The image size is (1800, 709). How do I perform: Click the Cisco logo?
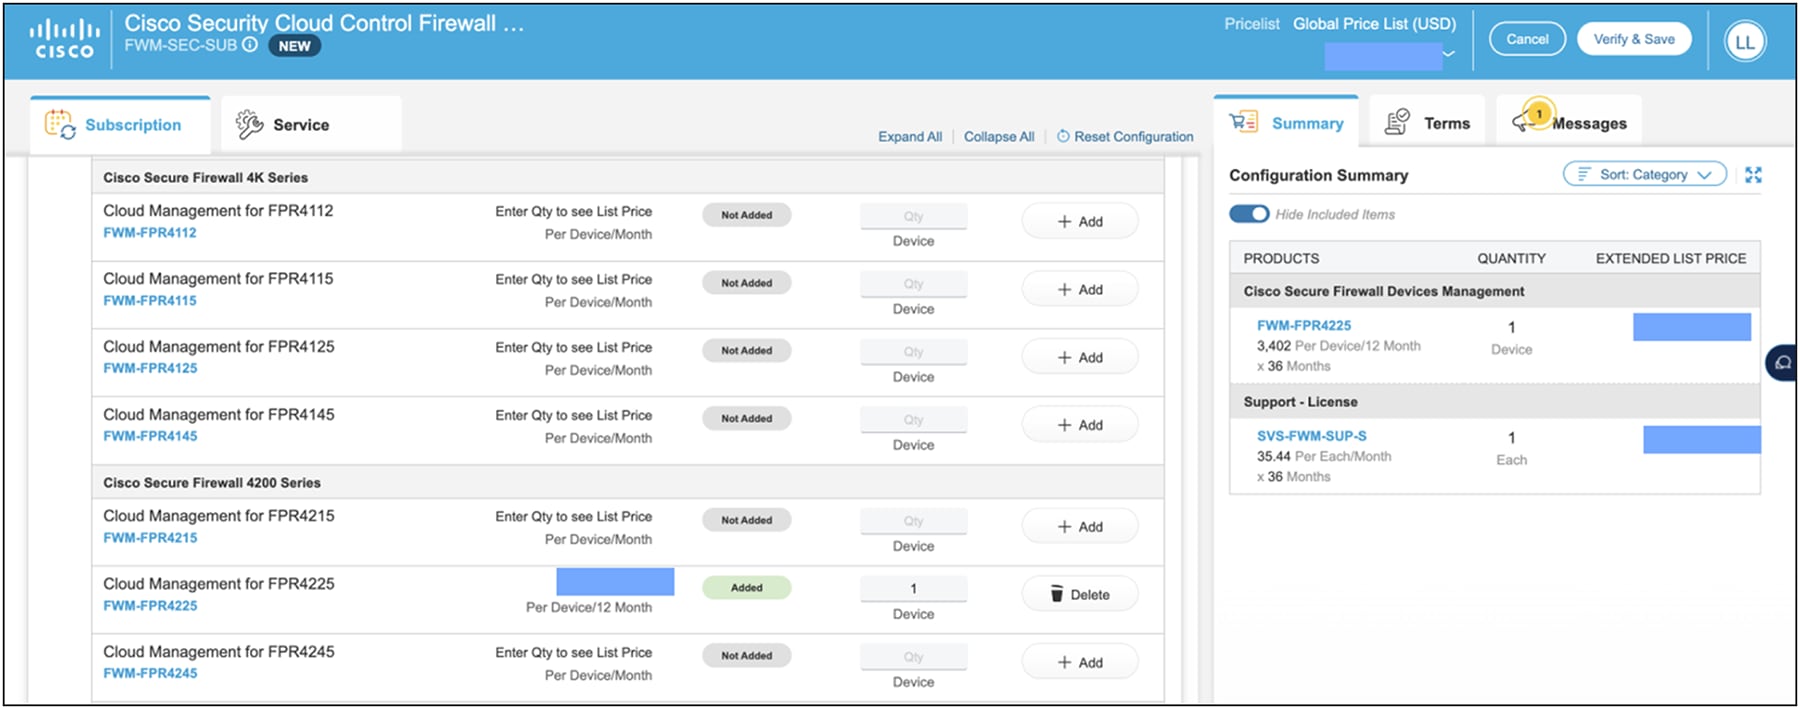65,39
